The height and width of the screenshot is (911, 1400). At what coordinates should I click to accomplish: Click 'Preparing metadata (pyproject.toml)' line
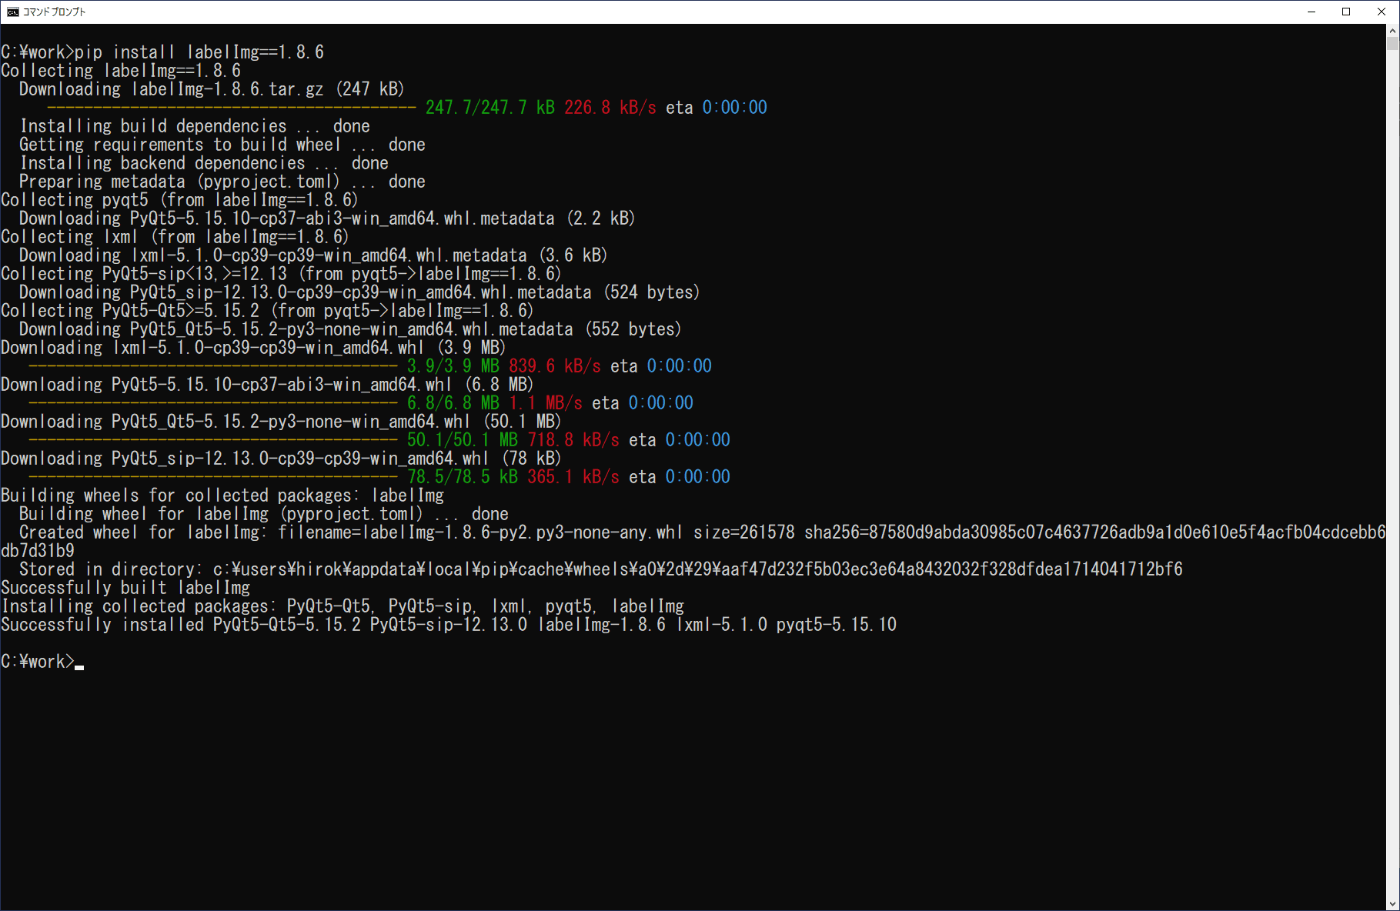click(x=222, y=181)
